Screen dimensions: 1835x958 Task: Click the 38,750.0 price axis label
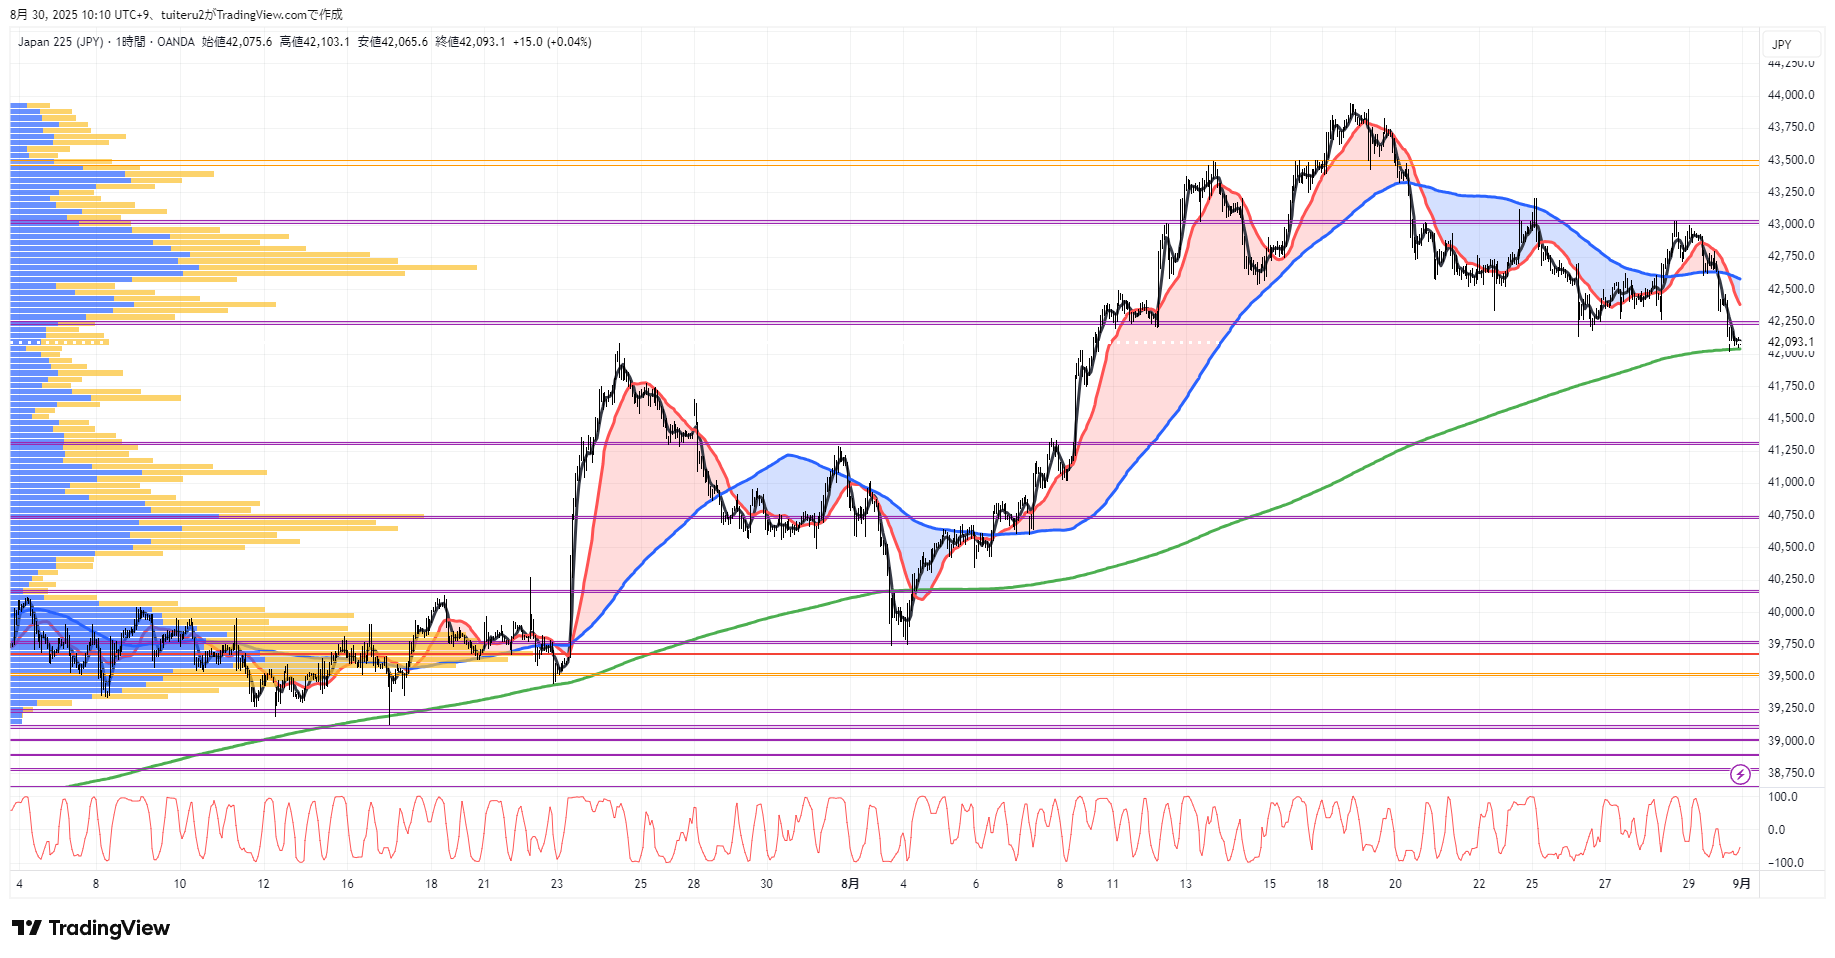pos(1791,773)
